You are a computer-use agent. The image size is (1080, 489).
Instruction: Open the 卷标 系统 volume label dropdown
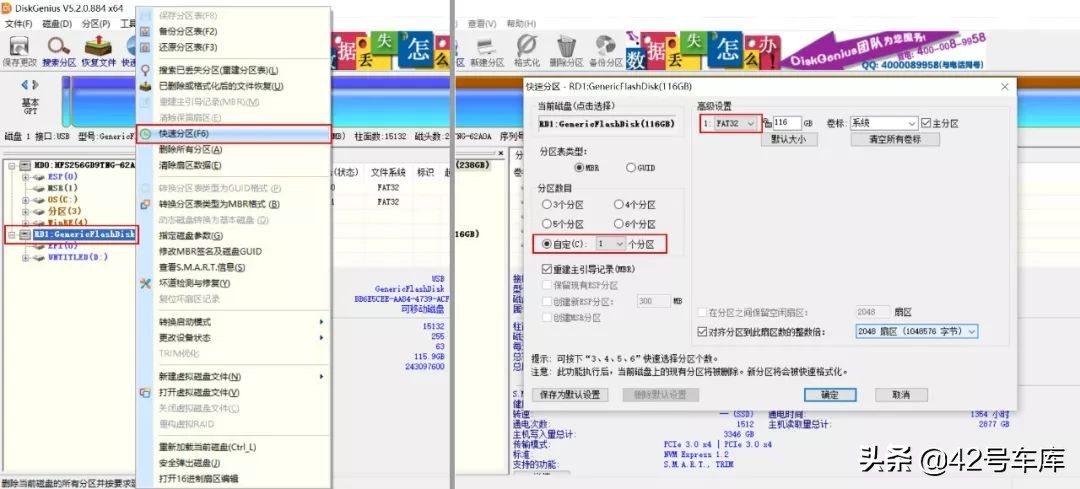884,123
